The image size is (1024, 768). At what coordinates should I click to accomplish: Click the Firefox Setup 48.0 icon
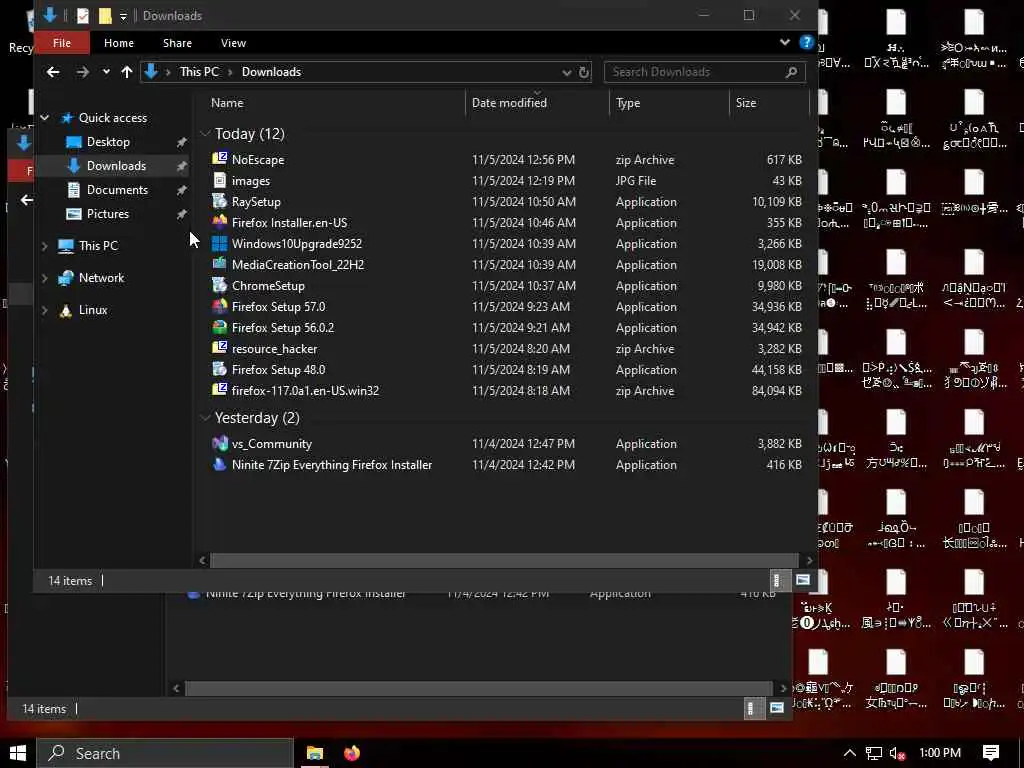(x=219, y=369)
